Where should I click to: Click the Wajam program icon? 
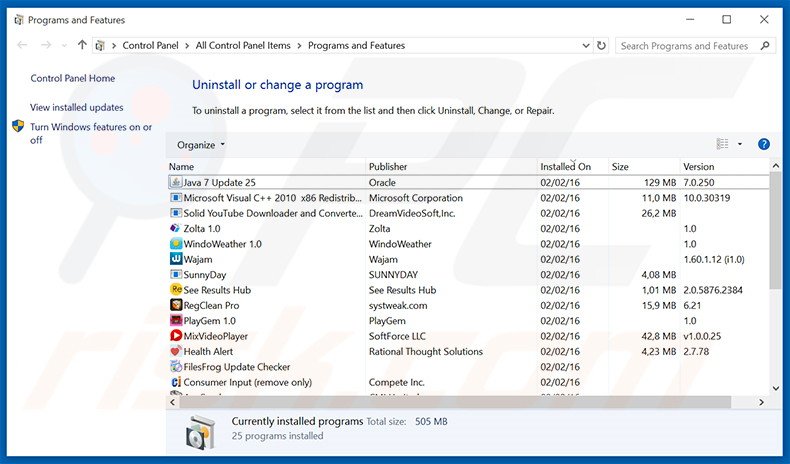176,259
